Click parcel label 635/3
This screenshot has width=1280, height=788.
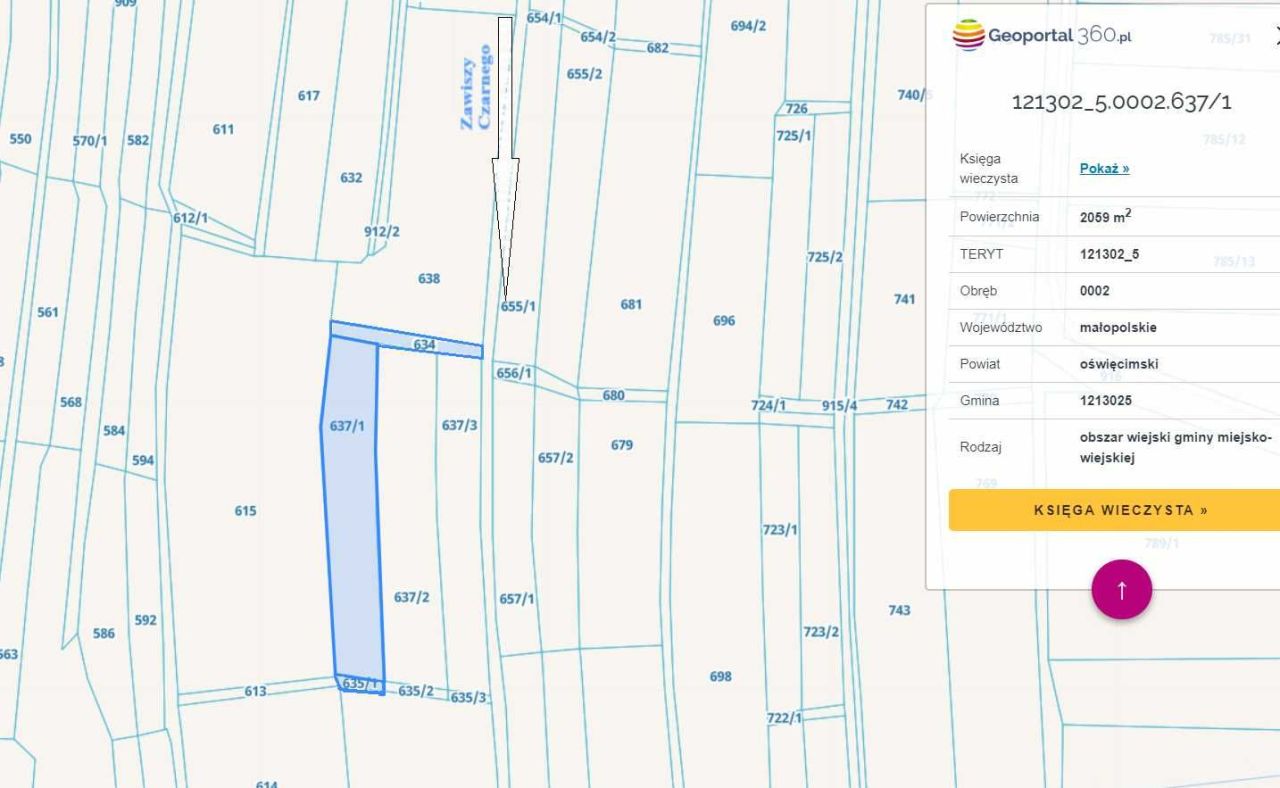tap(468, 697)
